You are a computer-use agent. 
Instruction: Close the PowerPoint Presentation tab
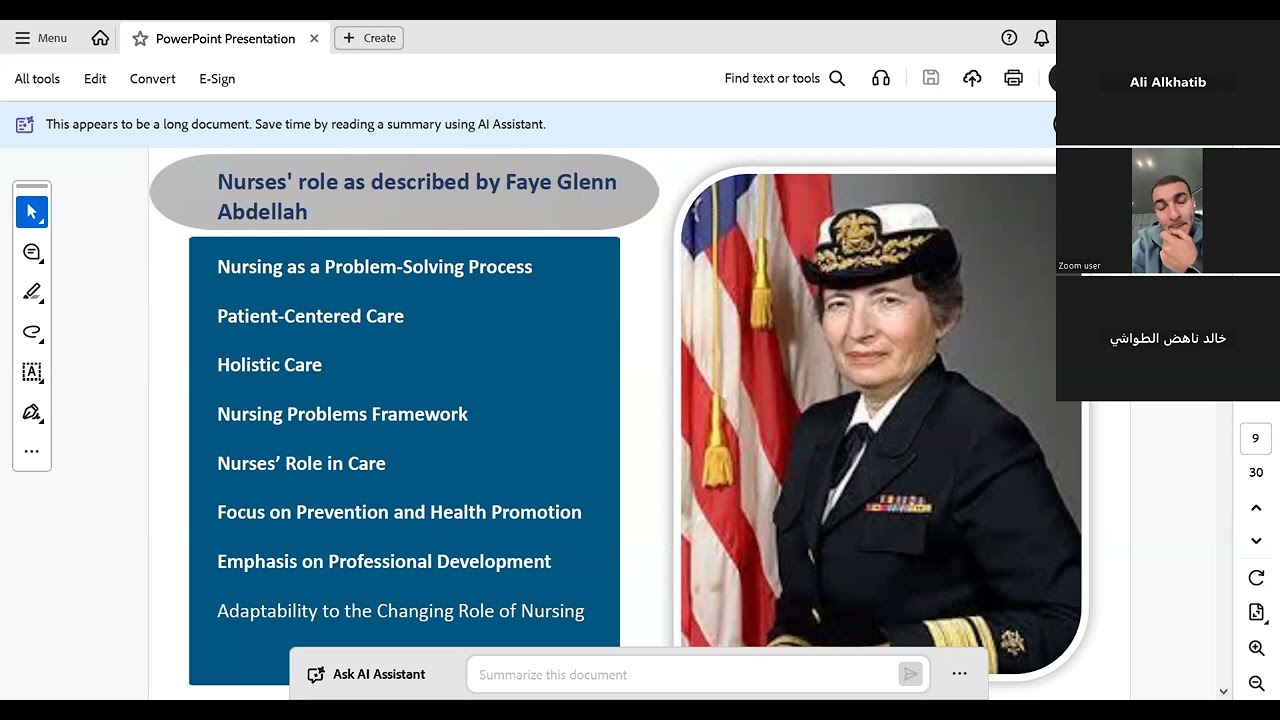coord(314,38)
